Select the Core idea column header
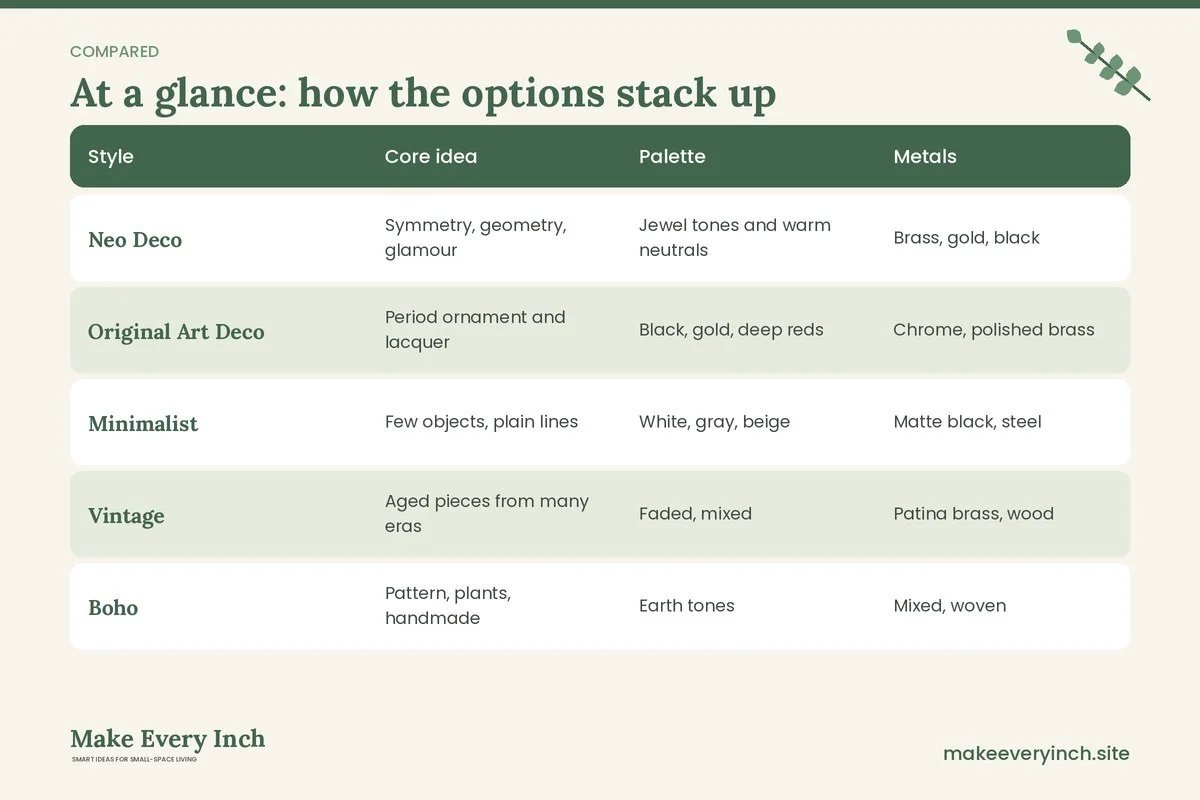Viewport: 1200px width, 800px height. pyautogui.click(x=431, y=156)
